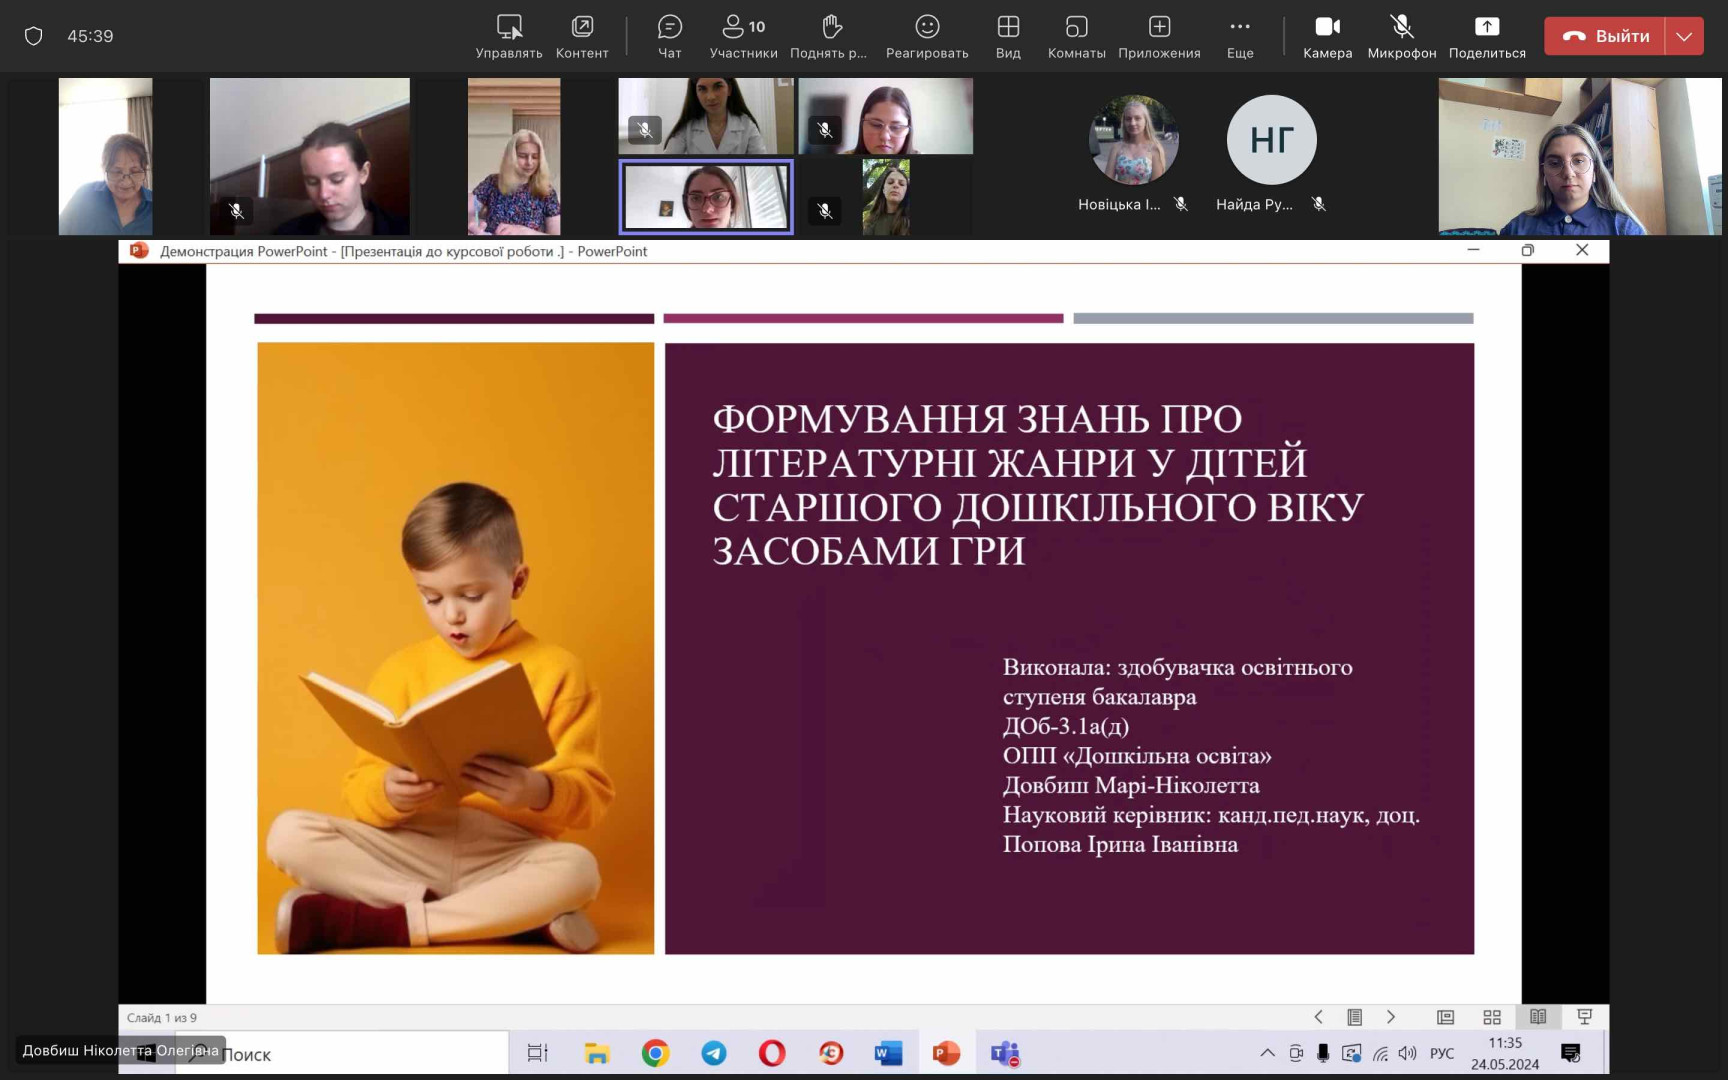Unmute the Microphone
Viewport: 1728px width, 1080px height.
click(x=1401, y=36)
